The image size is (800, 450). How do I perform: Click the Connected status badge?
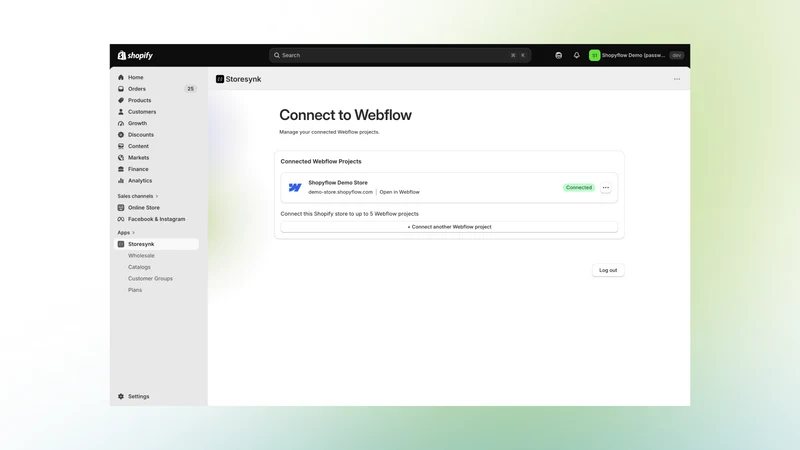(x=579, y=188)
